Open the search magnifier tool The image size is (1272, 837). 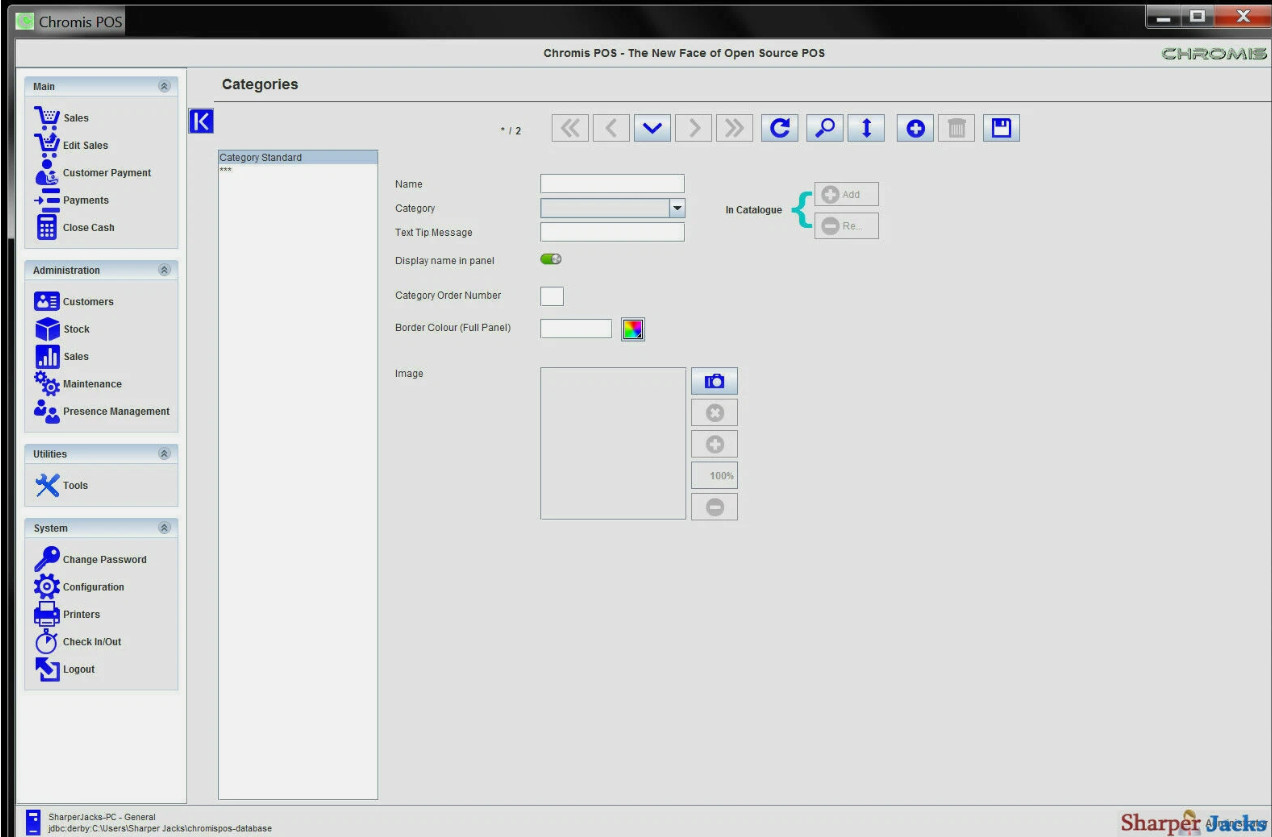(x=825, y=128)
